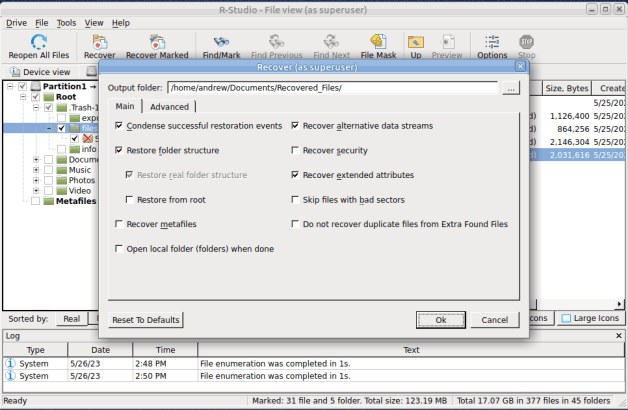Click the info icon of the 2:50 PM log entry
Viewport: 628px width, 410px height.
coord(10,376)
